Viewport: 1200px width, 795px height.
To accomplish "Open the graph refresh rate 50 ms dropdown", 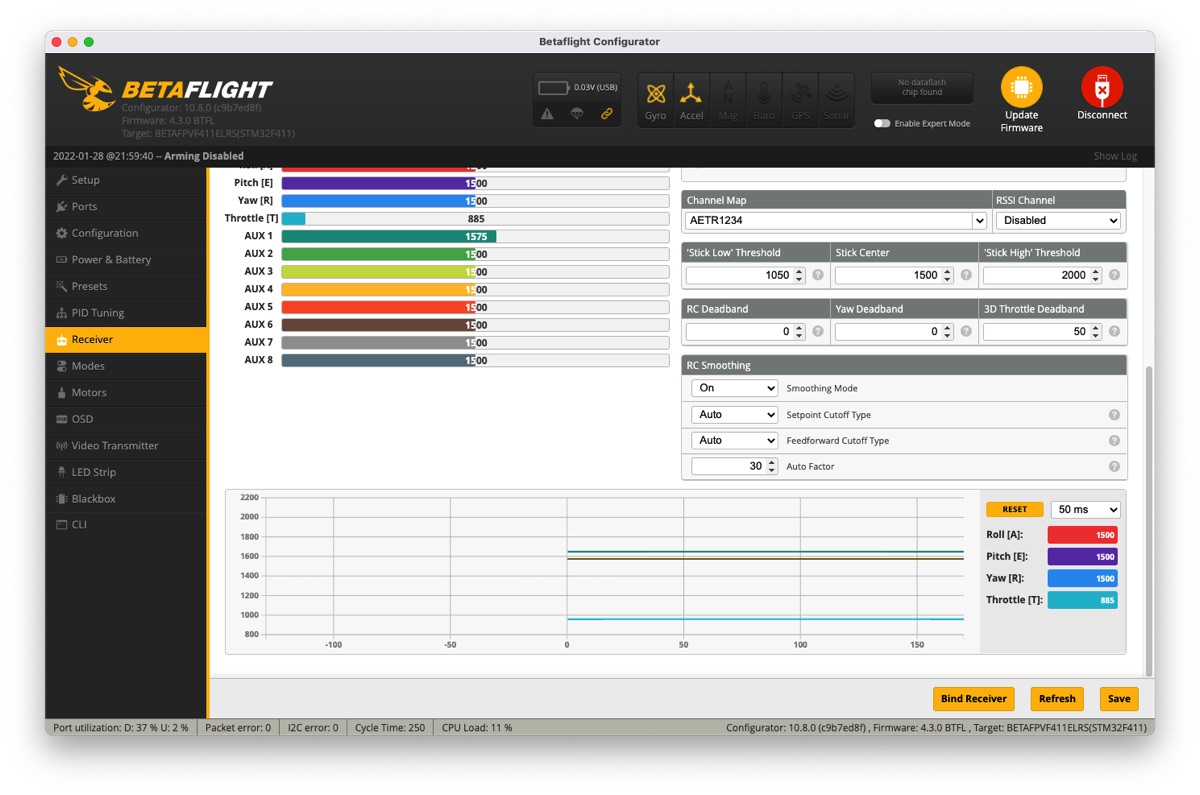I will [x=1085, y=509].
